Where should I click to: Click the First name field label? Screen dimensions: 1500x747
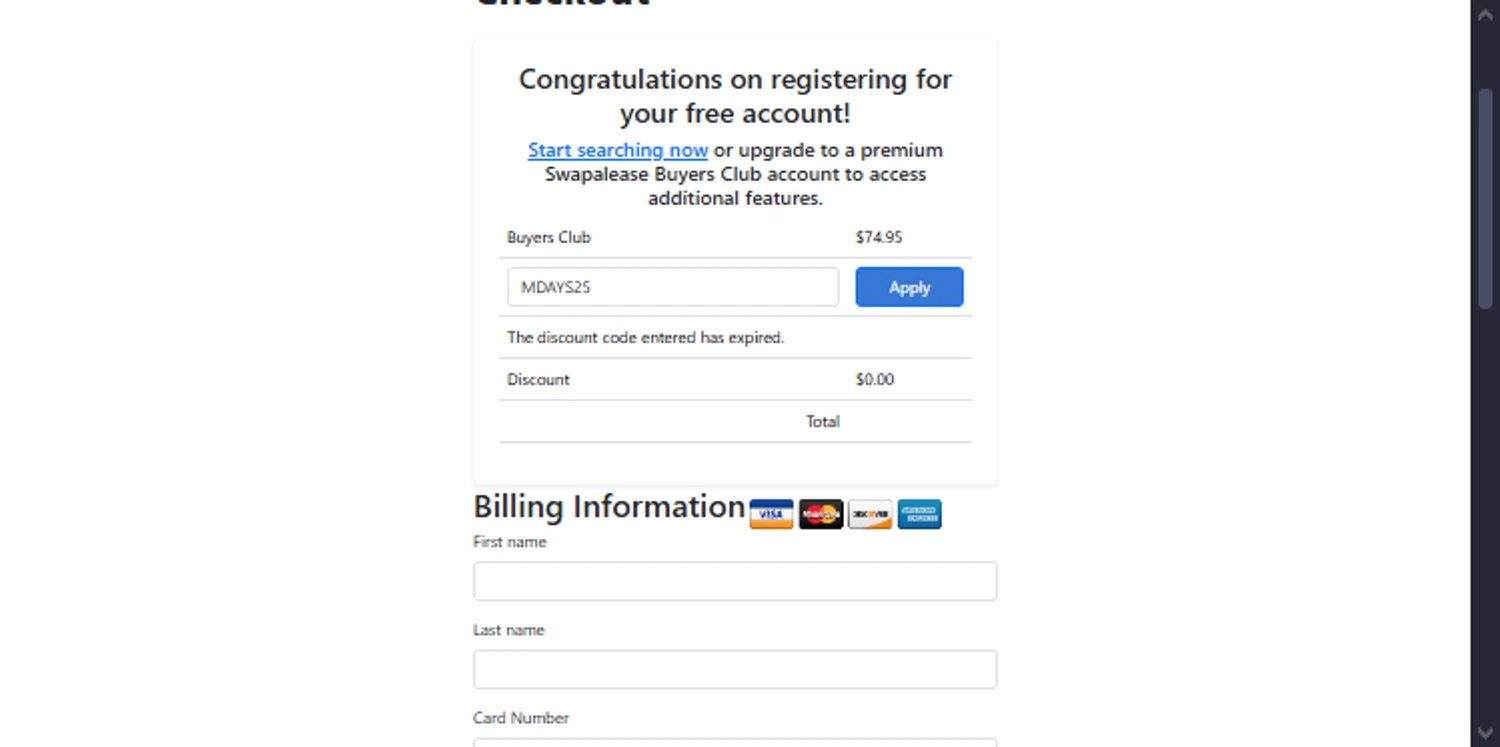[x=510, y=542]
